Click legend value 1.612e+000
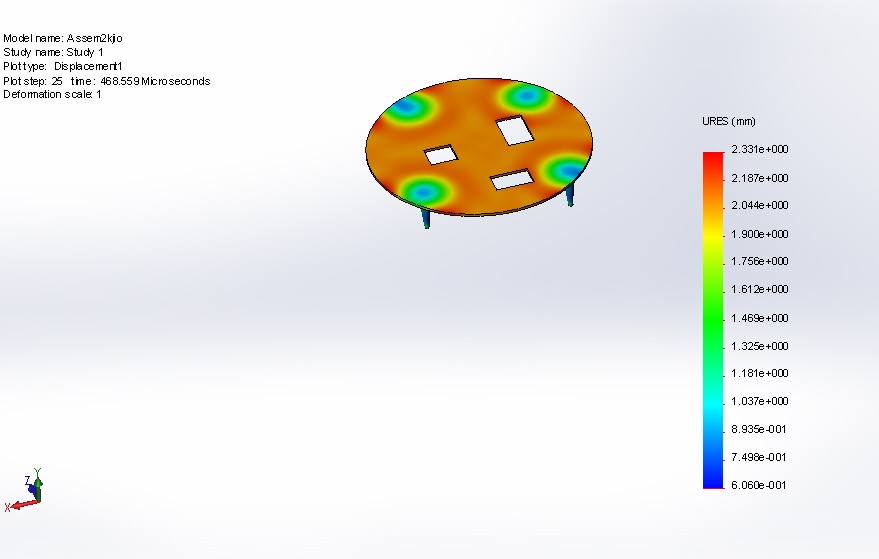879x559 pixels. coord(760,289)
